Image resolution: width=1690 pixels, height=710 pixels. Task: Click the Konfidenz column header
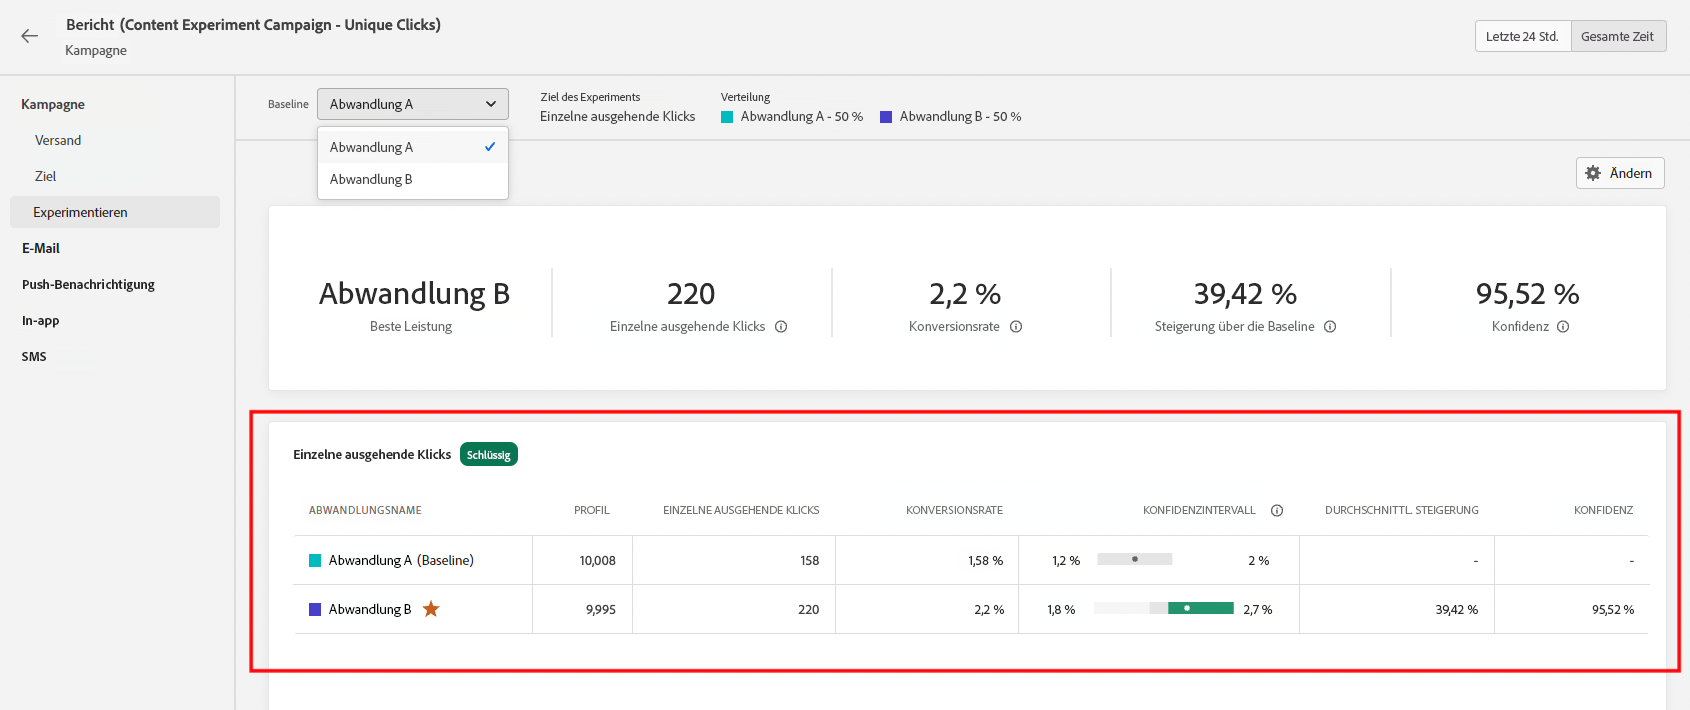pos(1603,510)
